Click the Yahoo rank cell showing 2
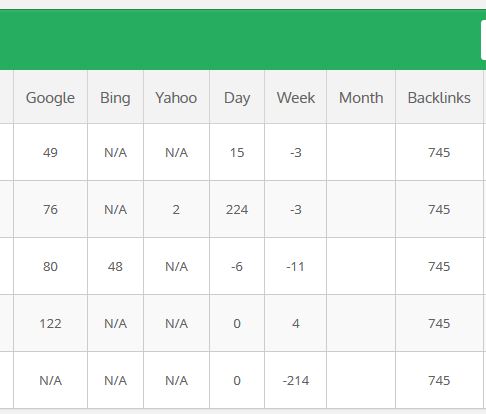 pyautogui.click(x=176, y=209)
